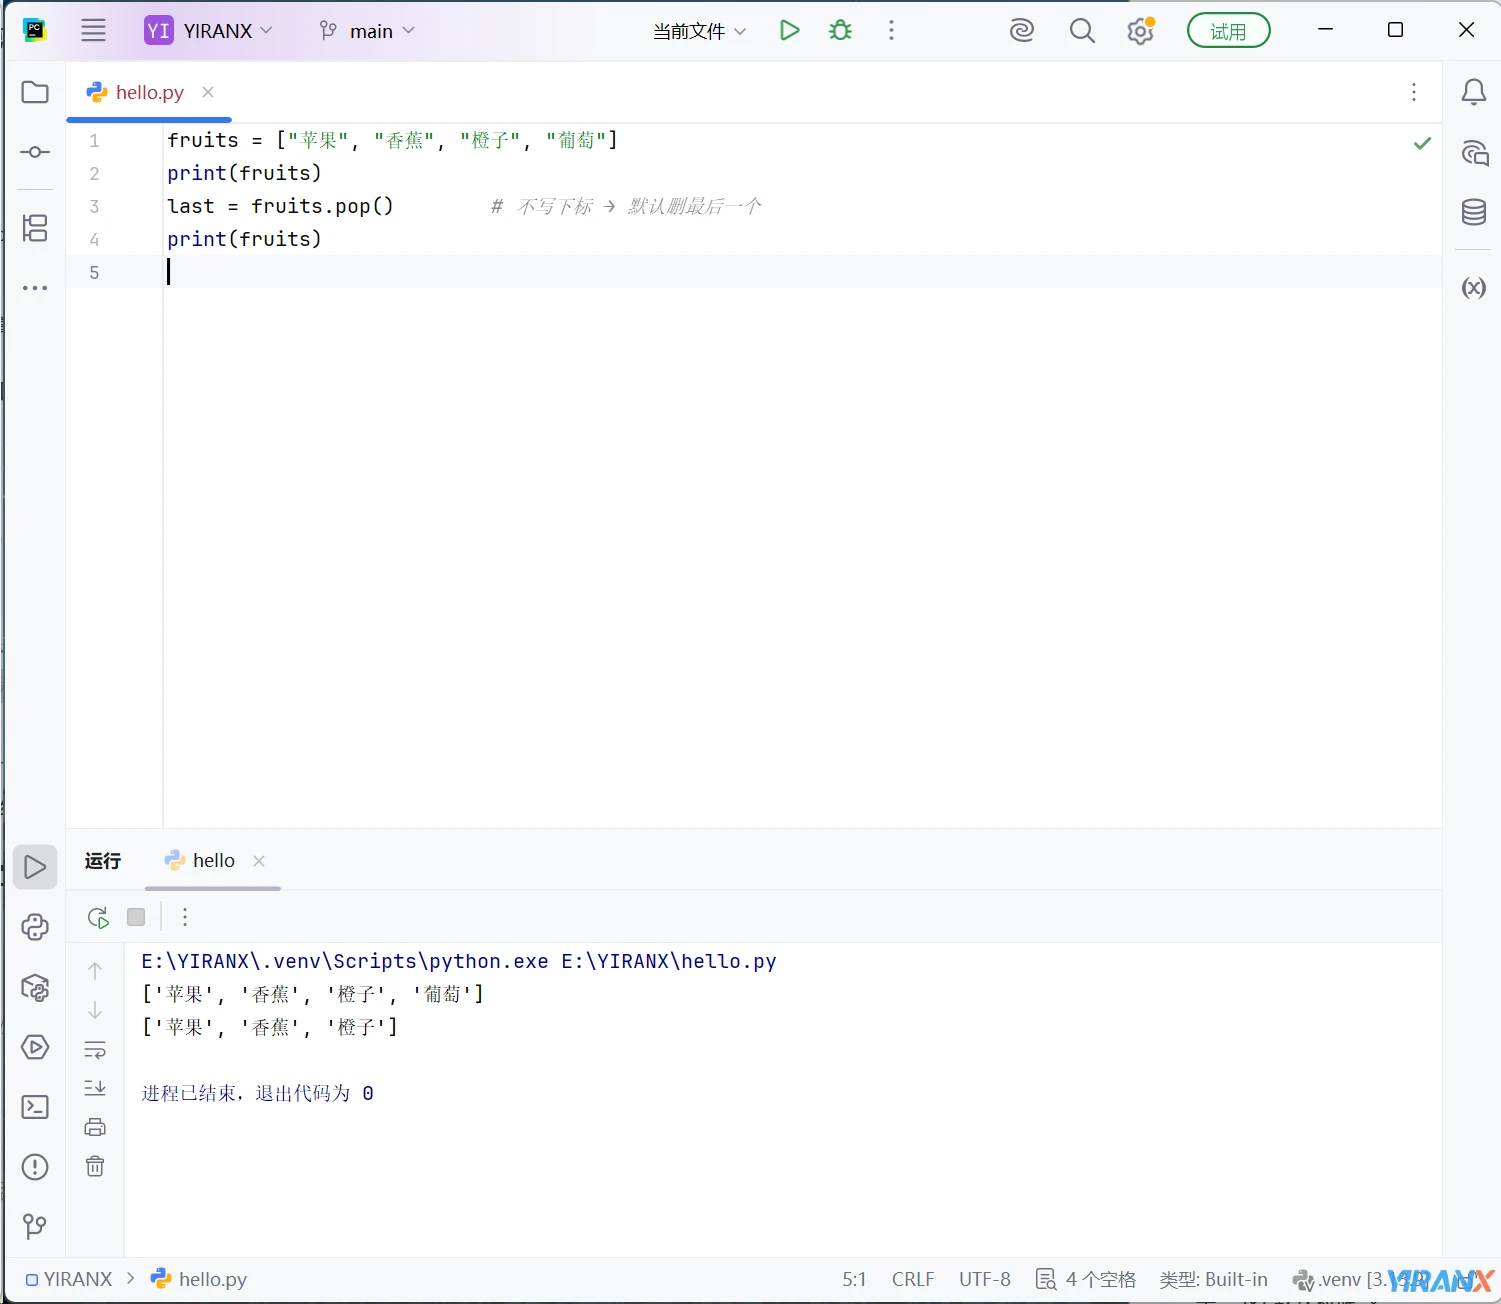1501x1304 pixels.
Task: Change CRLF line separator
Action: pyautogui.click(x=913, y=1280)
